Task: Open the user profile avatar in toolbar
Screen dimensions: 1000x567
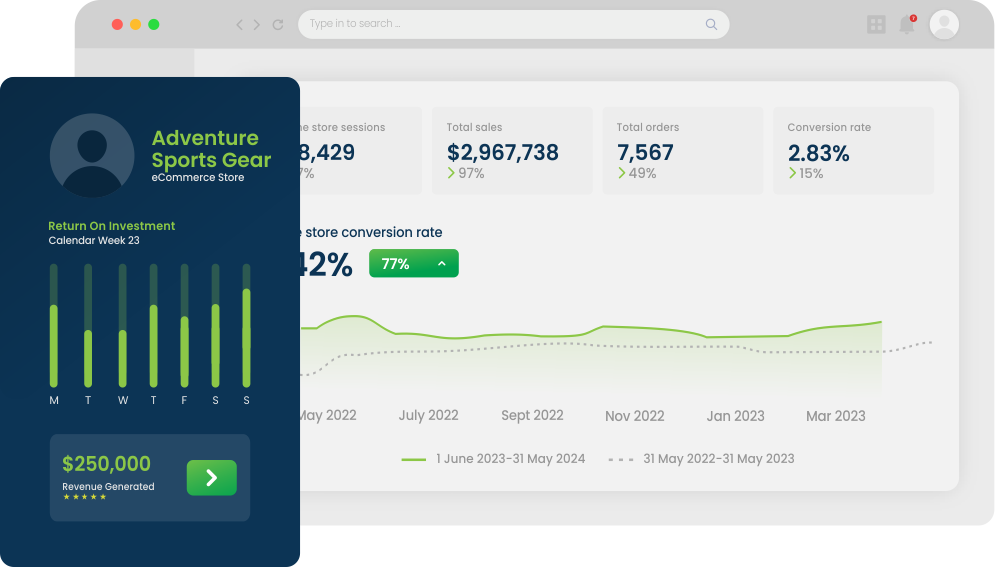Action: (944, 25)
